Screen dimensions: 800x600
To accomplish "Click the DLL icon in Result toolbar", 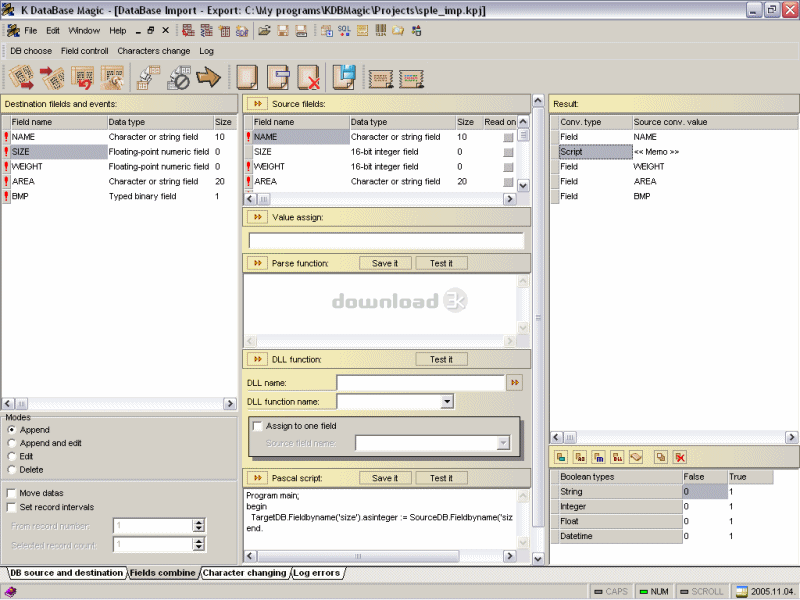I will [617, 456].
